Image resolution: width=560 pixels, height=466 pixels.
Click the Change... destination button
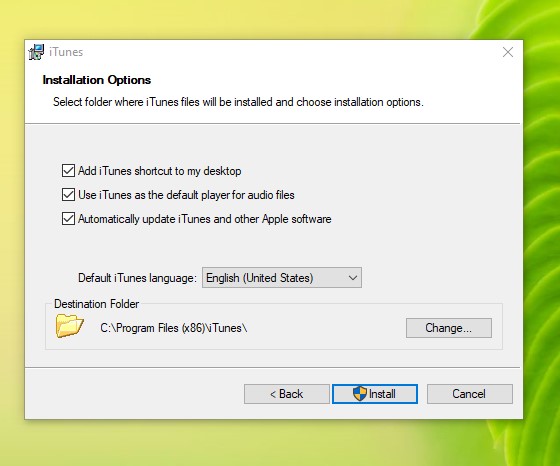[449, 328]
